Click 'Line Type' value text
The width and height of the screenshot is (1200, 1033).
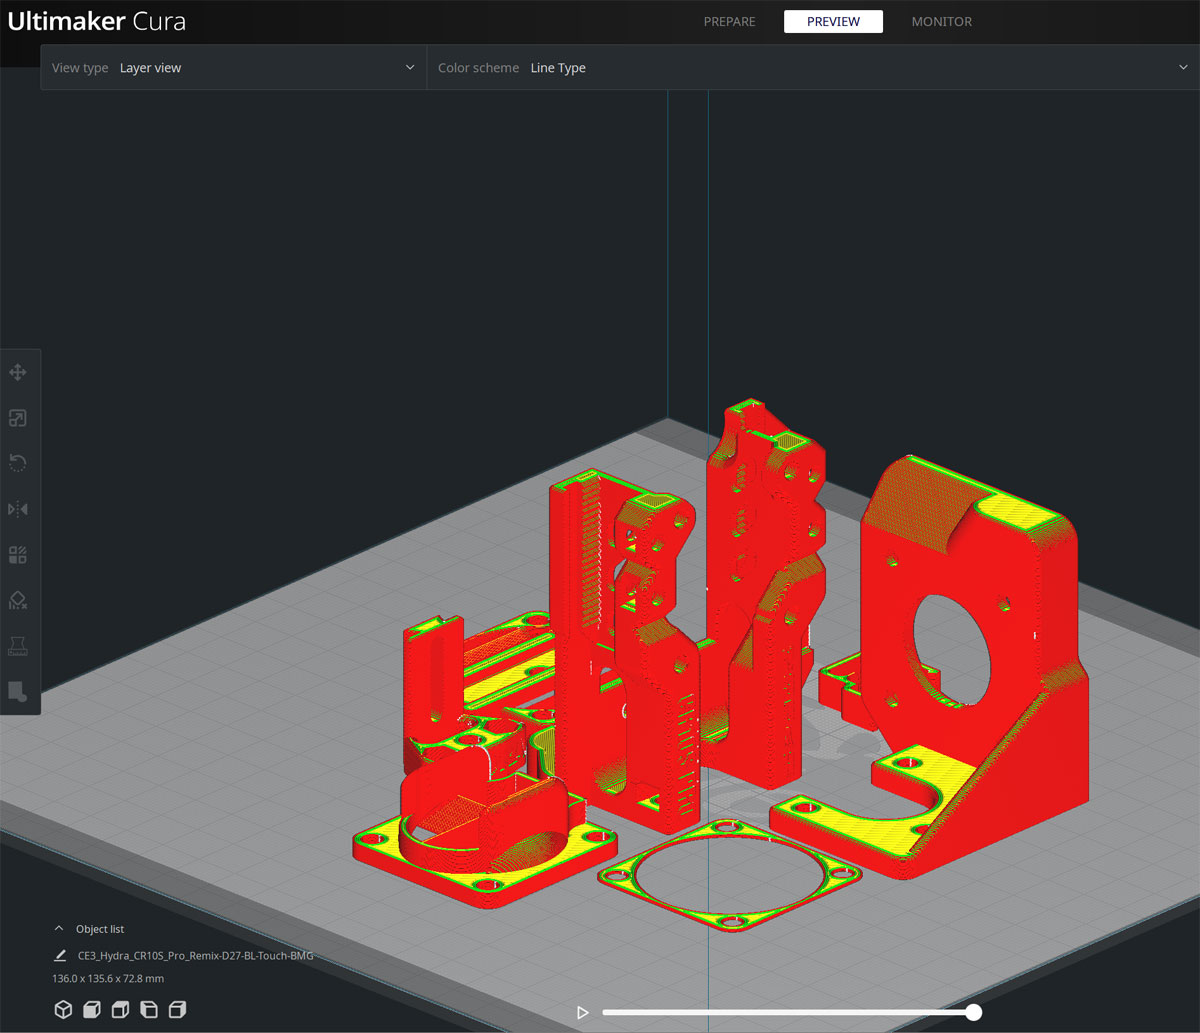558,68
